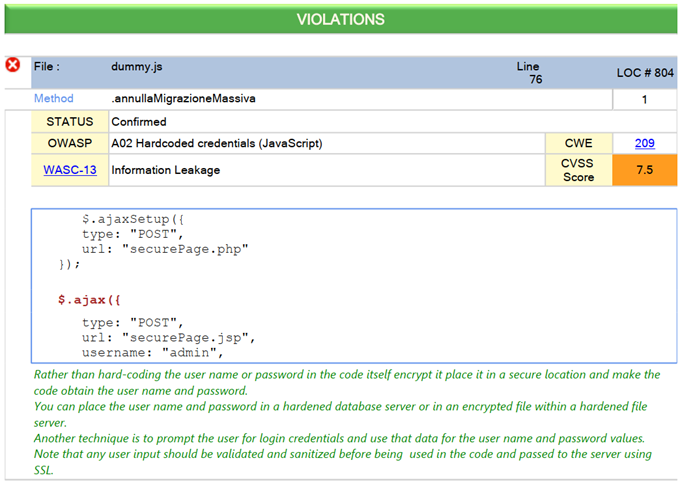Open the WASC-13 reference link
The height and width of the screenshot is (484, 682).
click(x=70, y=170)
